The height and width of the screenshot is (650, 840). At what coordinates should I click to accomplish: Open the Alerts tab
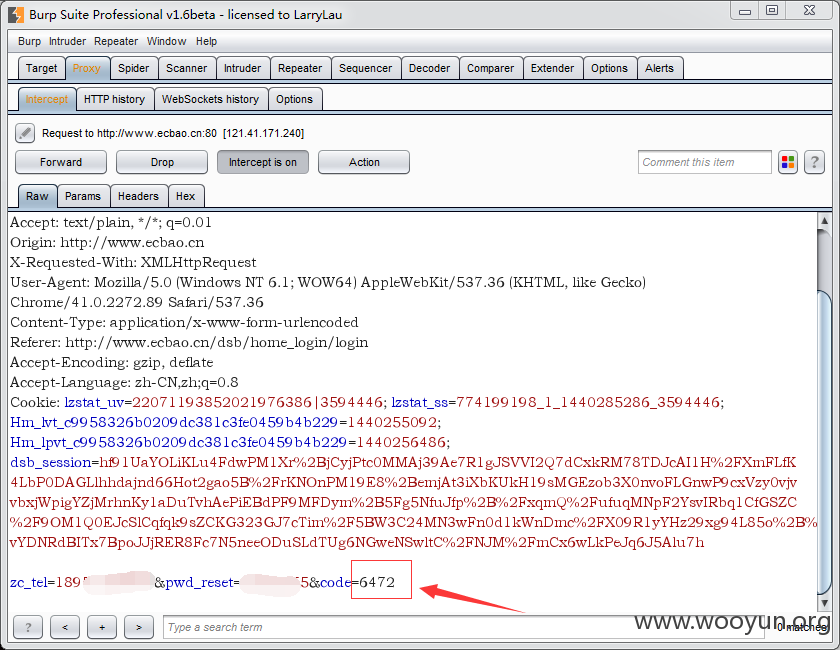click(659, 68)
